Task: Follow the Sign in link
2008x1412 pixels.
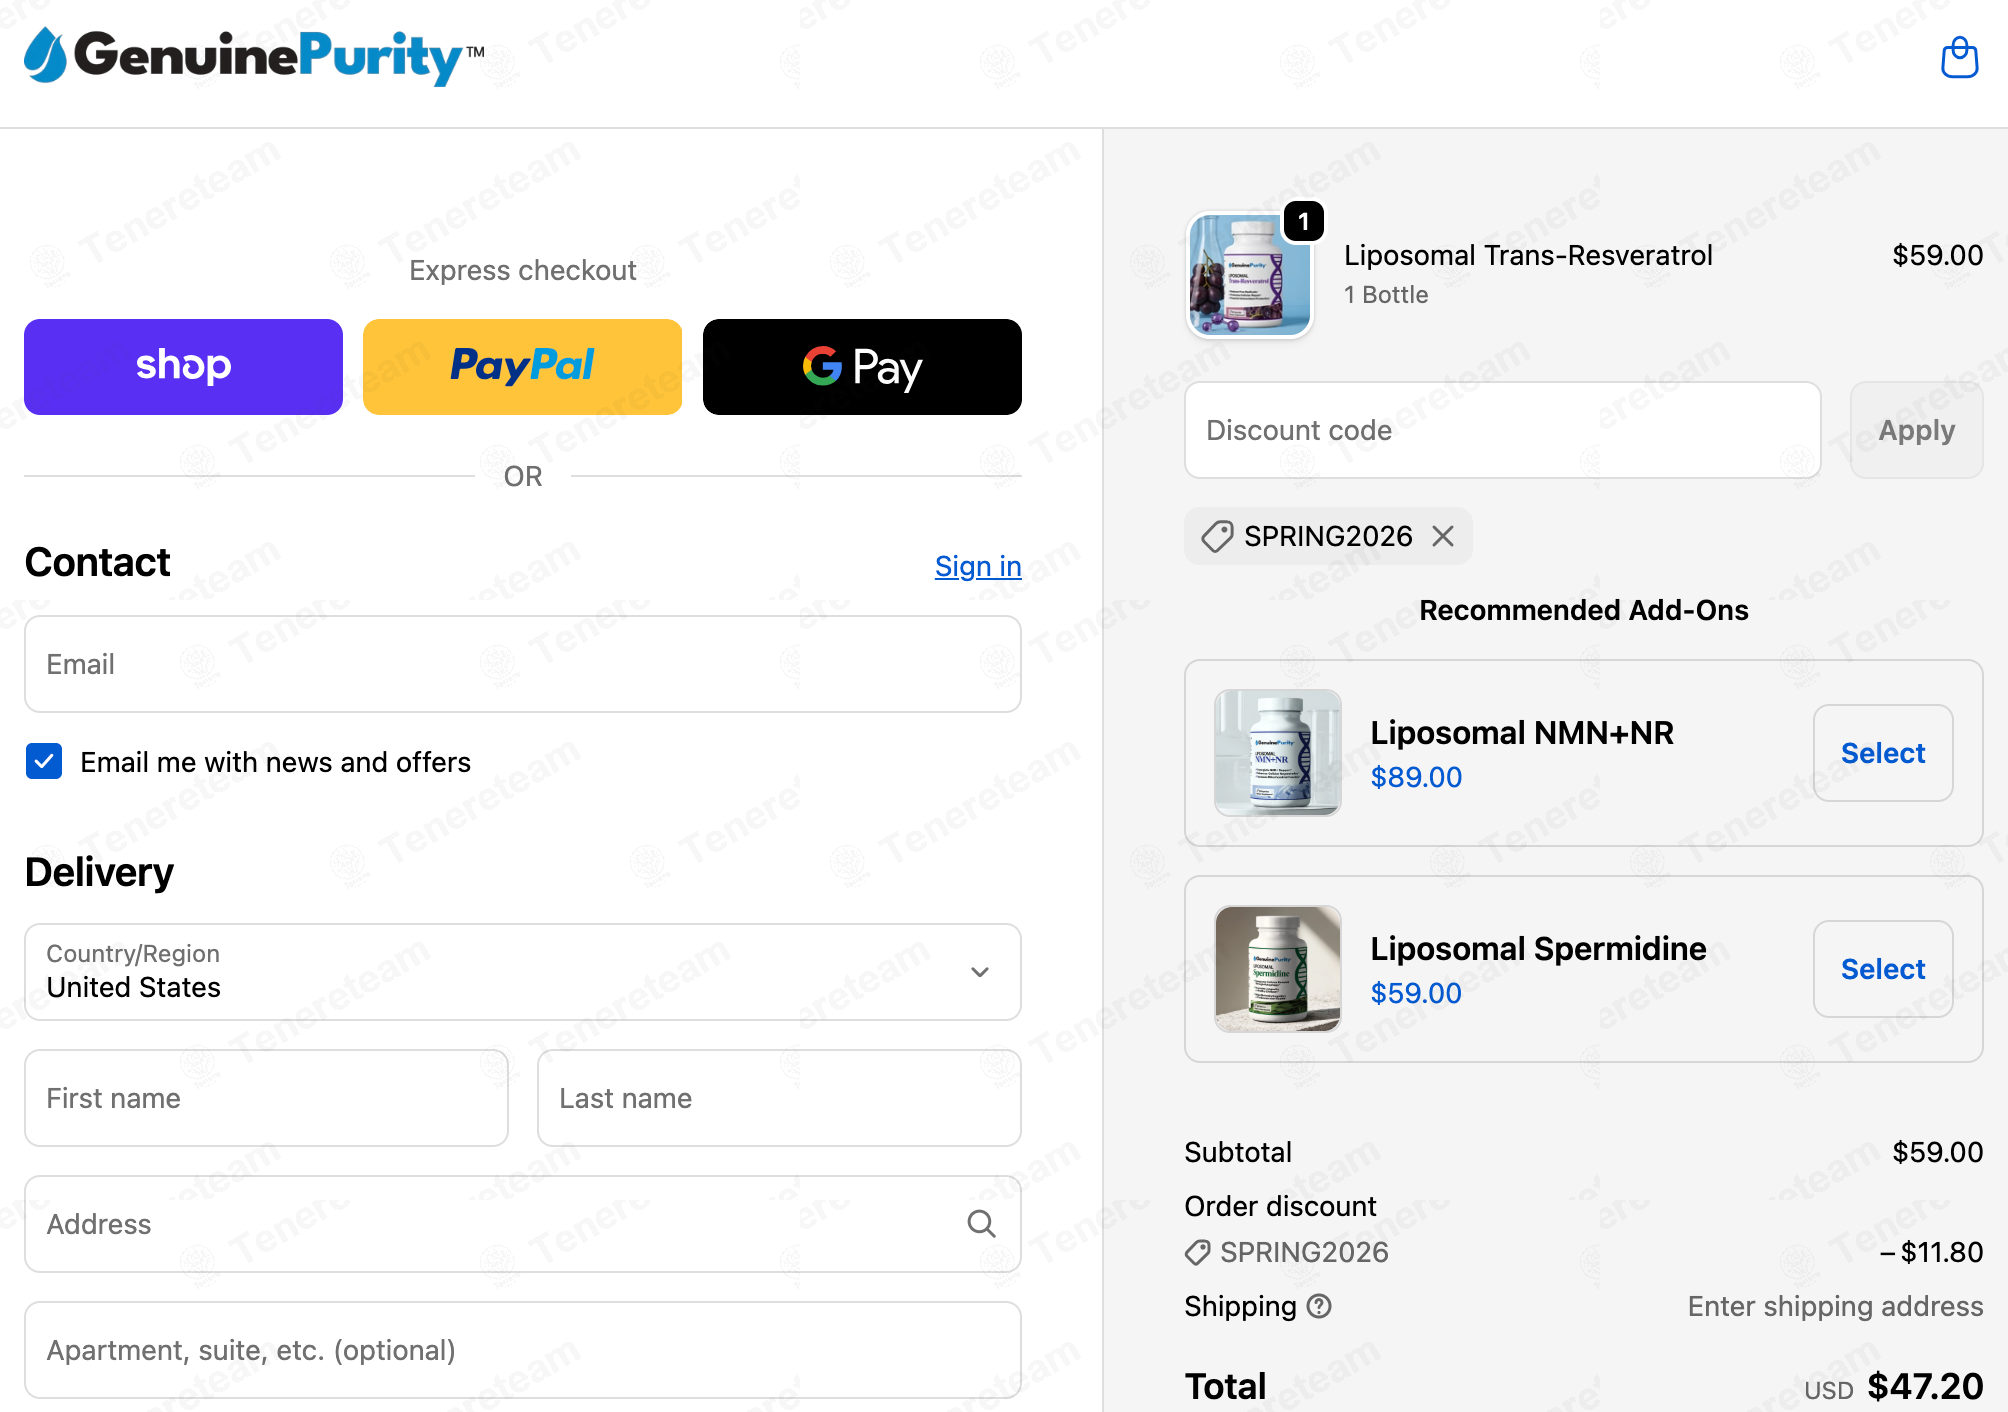Action: tap(978, 566)
